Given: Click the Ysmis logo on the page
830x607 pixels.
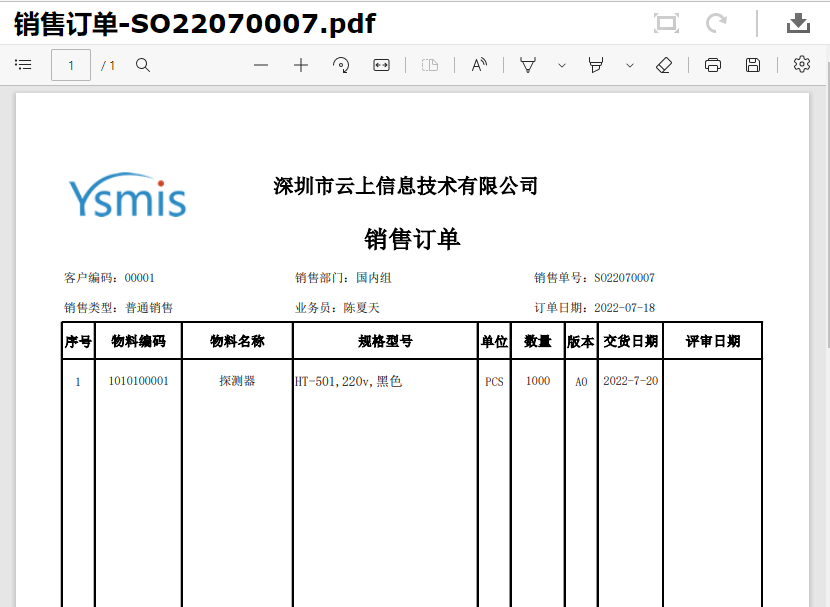Looking at the screenshot, I should pyautogui.click(x=128, y=195).
